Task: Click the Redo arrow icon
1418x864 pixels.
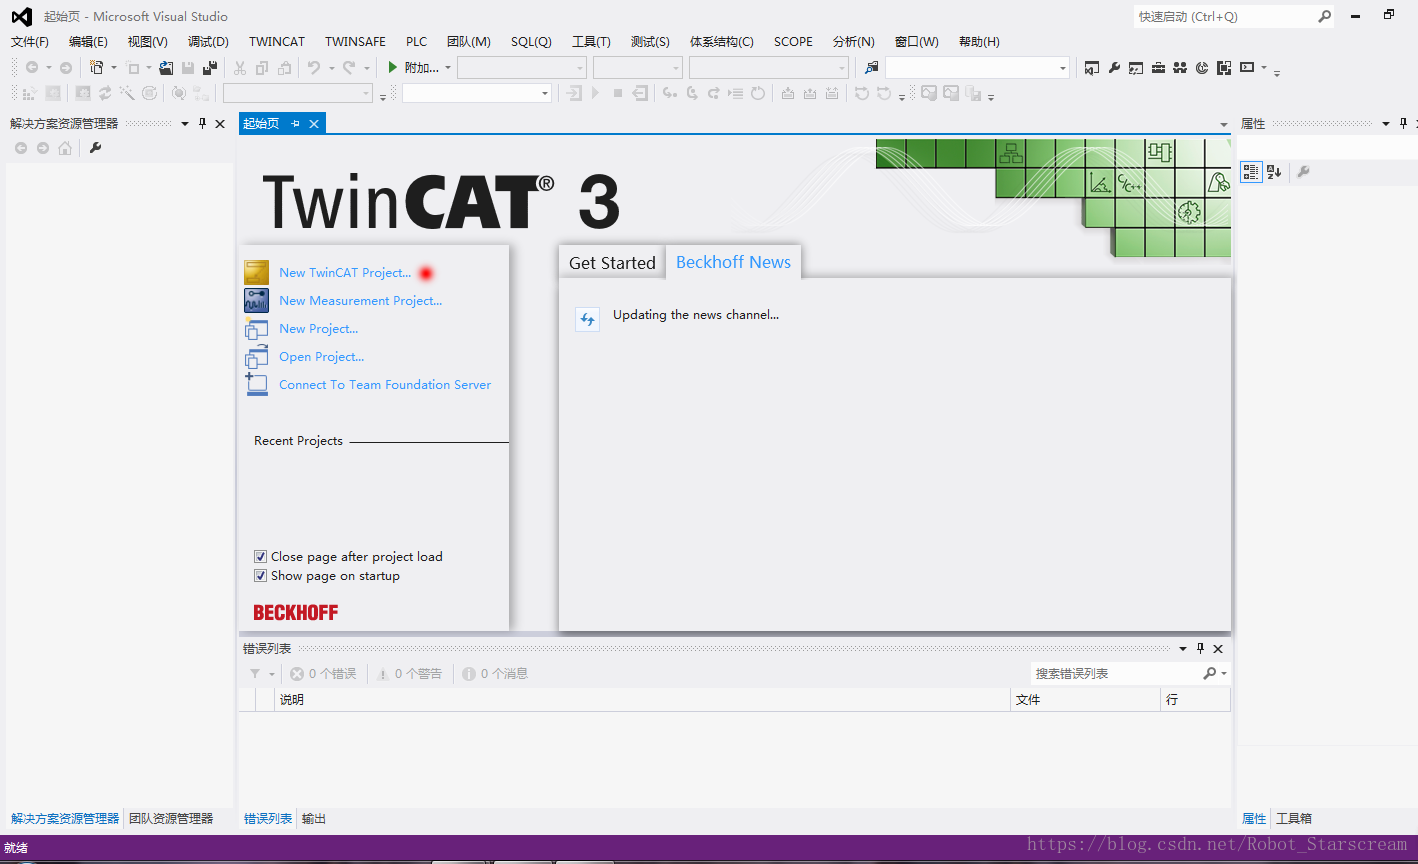Action: click(x=349, y=68)
